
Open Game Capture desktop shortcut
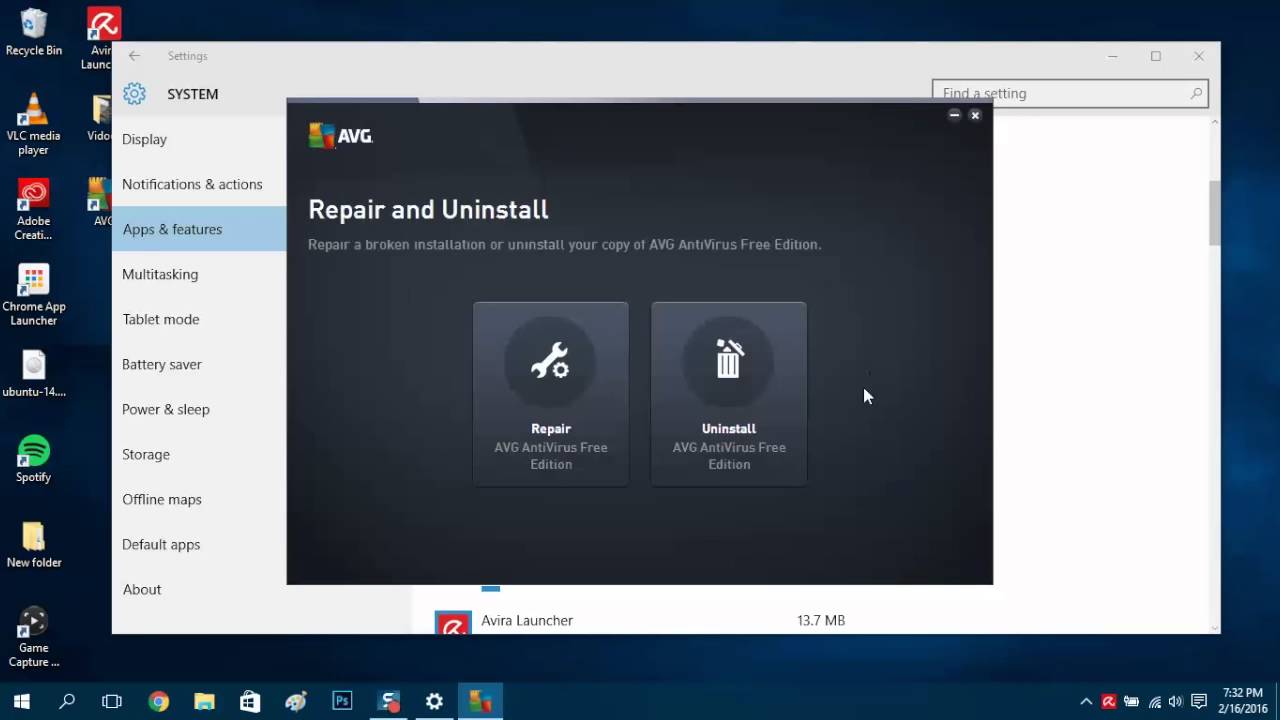(33, 637)
